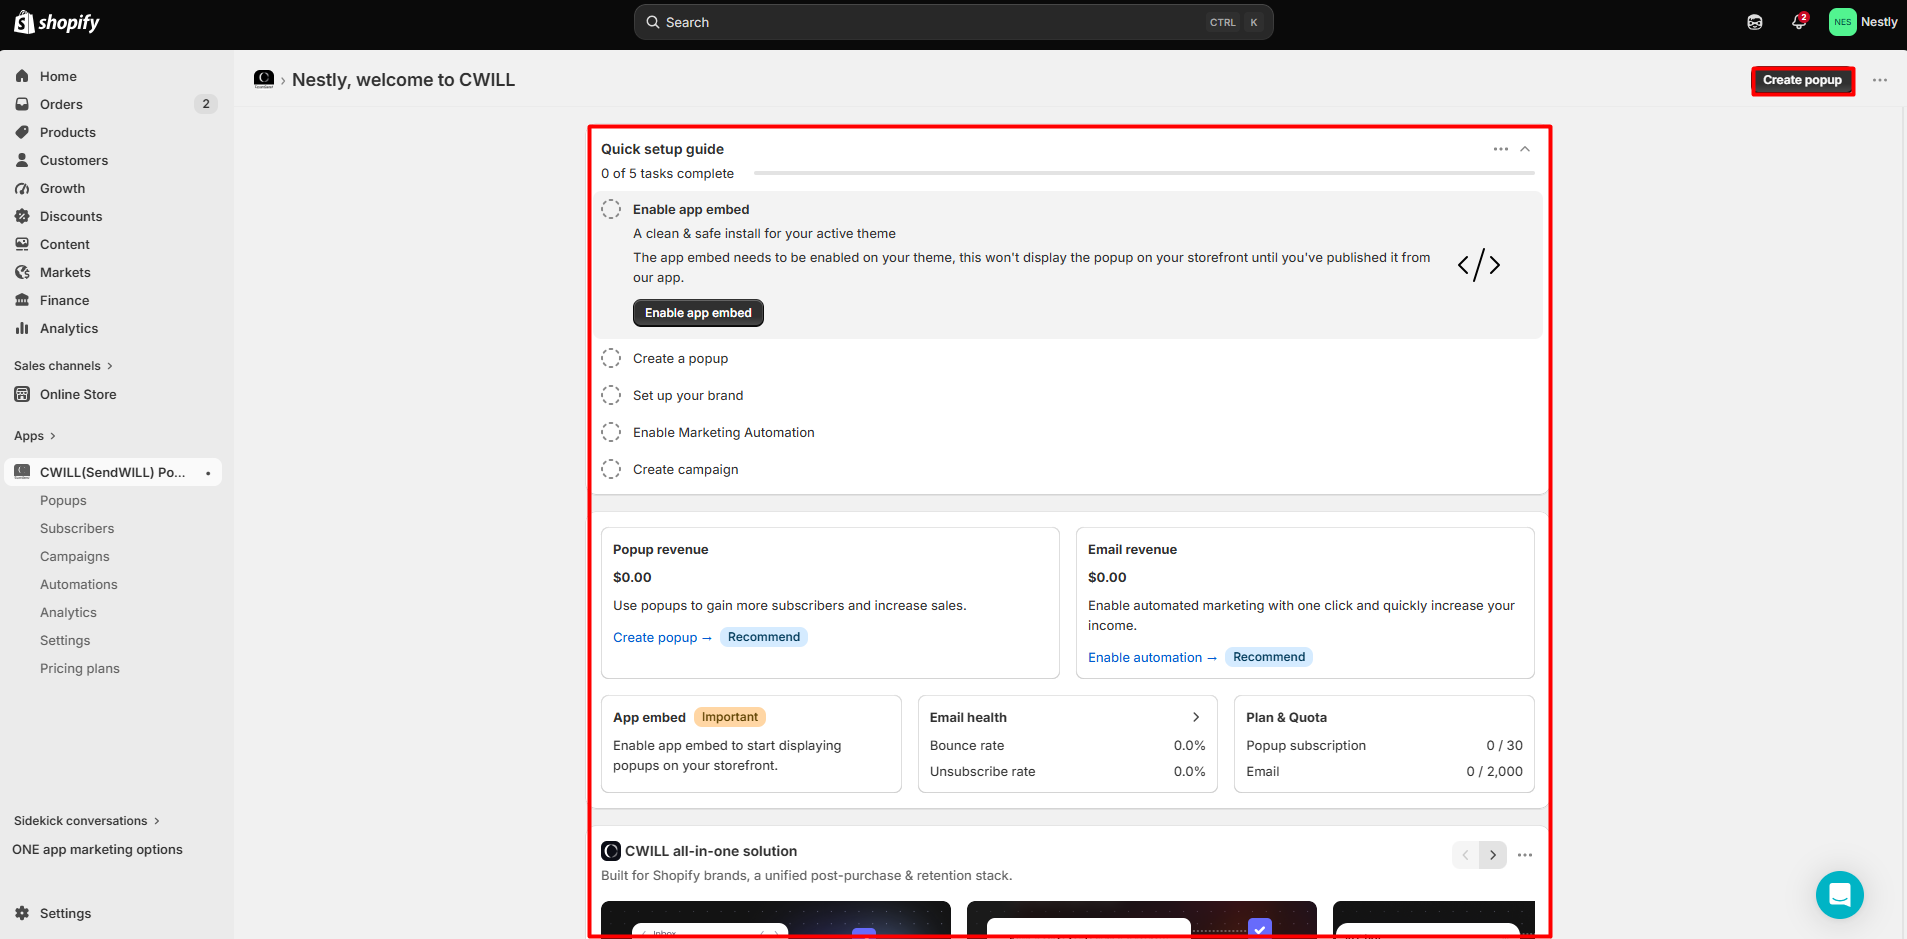Toggle the Create a popup task circle
This screenshot has width=1907, height=939.
(611, 358)
